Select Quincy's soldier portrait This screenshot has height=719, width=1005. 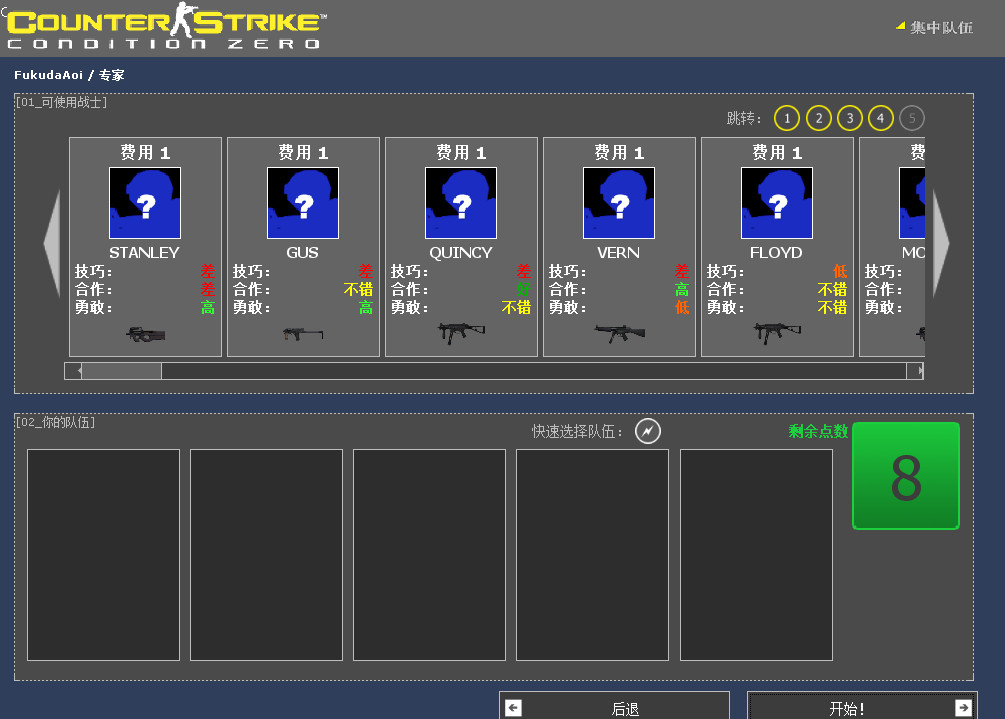460,202
